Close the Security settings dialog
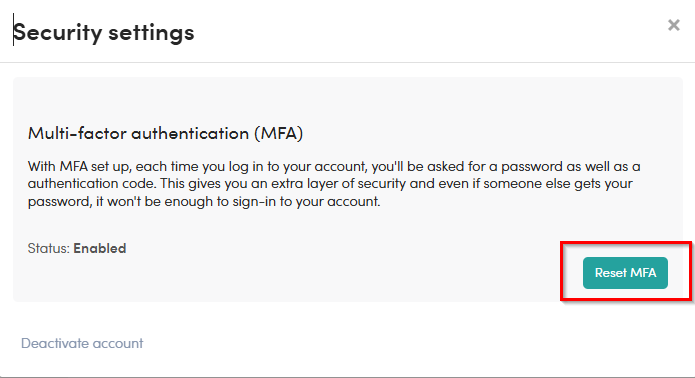Image resolution: width=695 pixels, height=378 pixels. (x=673, y=25)
